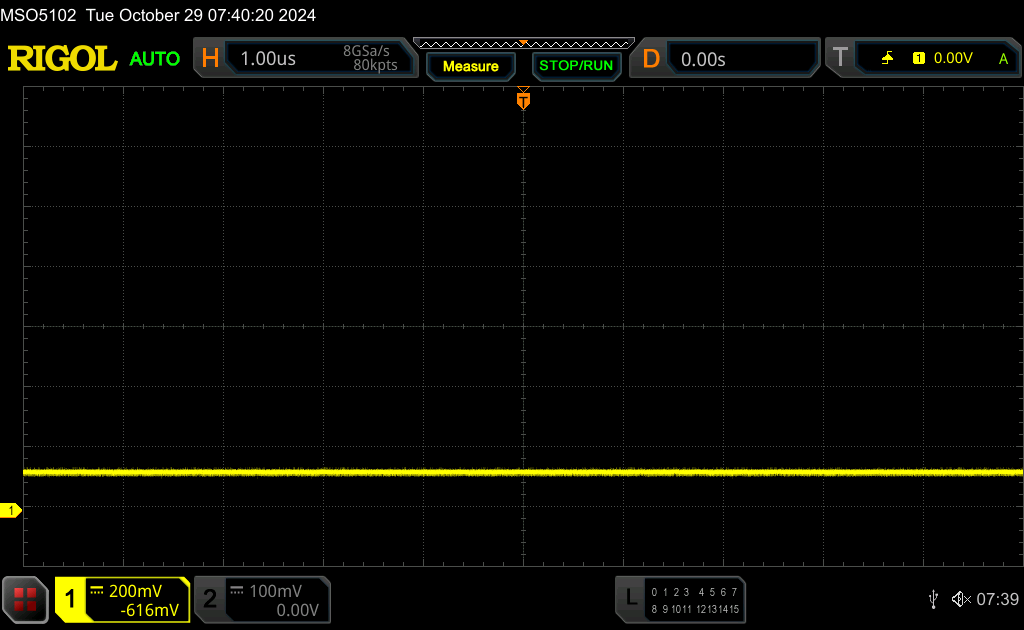Toggle channel 1 using its yellow label
The width and height of the screenshot is (1024, 630).
(x=70, y=600)
